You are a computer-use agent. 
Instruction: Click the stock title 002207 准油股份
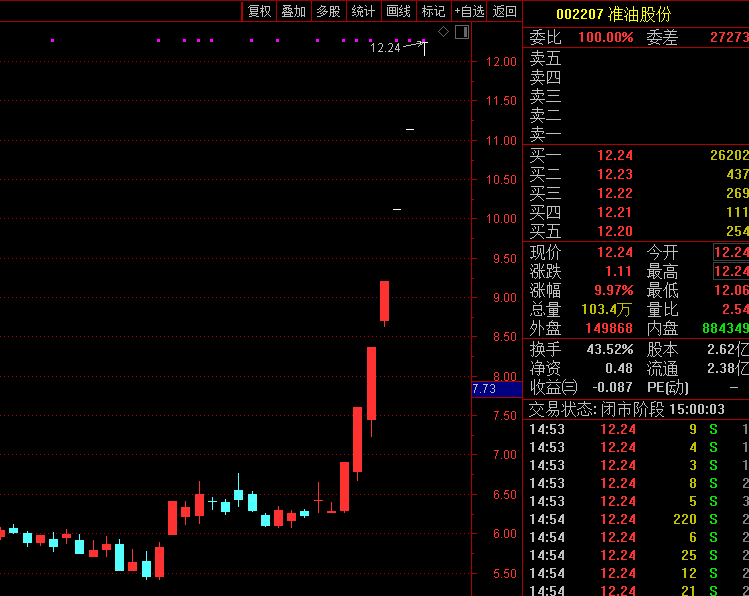coord(613,14)
